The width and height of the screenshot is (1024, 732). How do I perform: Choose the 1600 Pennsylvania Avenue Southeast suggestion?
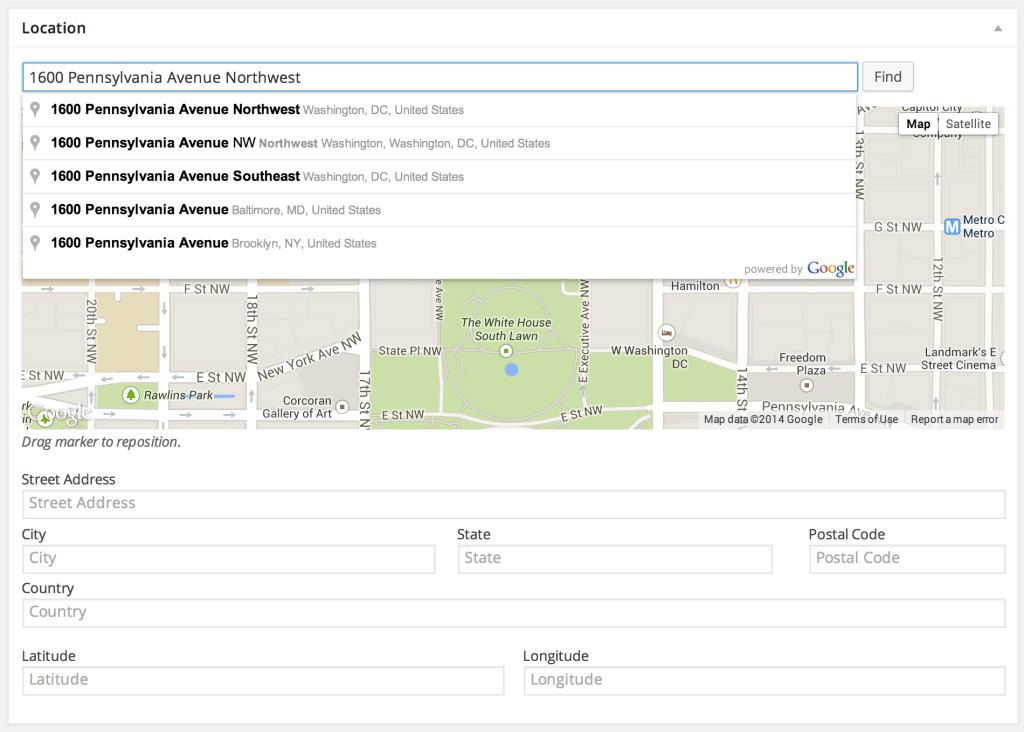tap(175, 176)
